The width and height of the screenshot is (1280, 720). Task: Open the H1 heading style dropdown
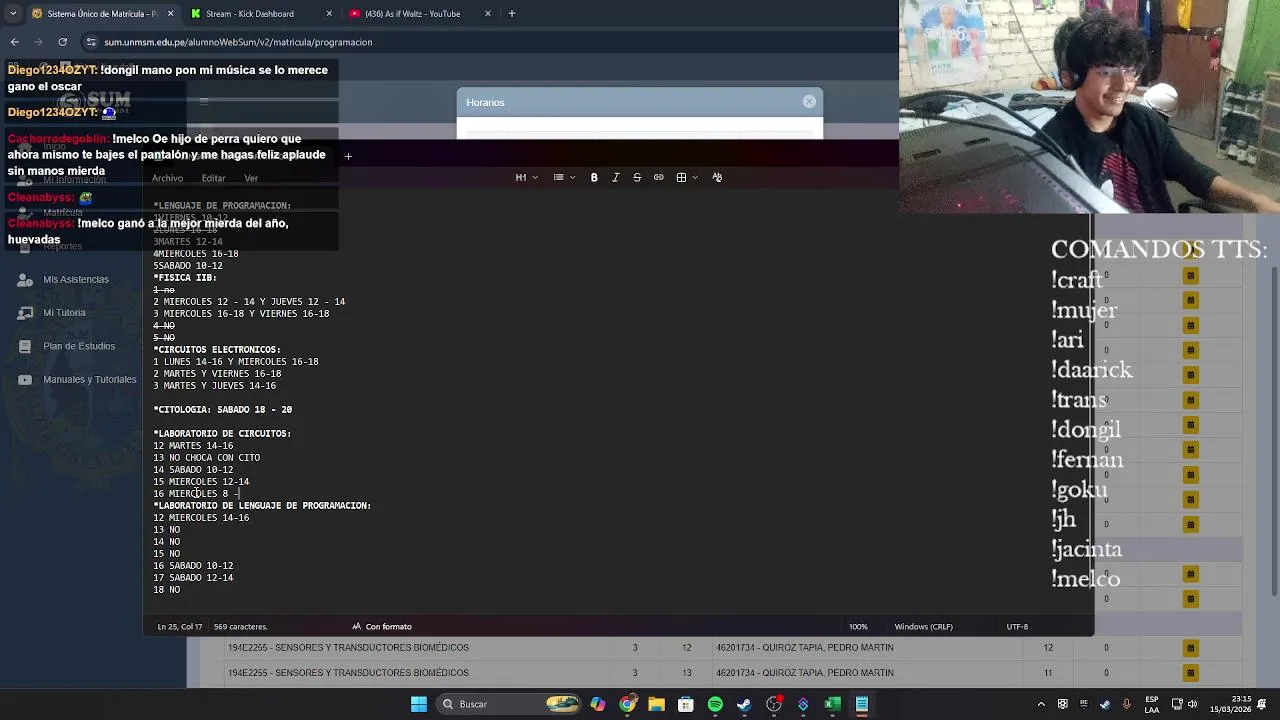pyautogui.click(x=526, y=177)
